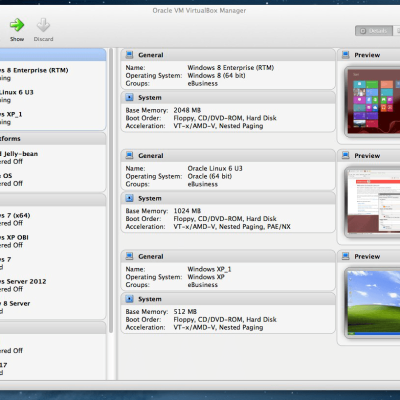Click Preview header above Oracle Linux thumbnail

[x=369, y=155]
